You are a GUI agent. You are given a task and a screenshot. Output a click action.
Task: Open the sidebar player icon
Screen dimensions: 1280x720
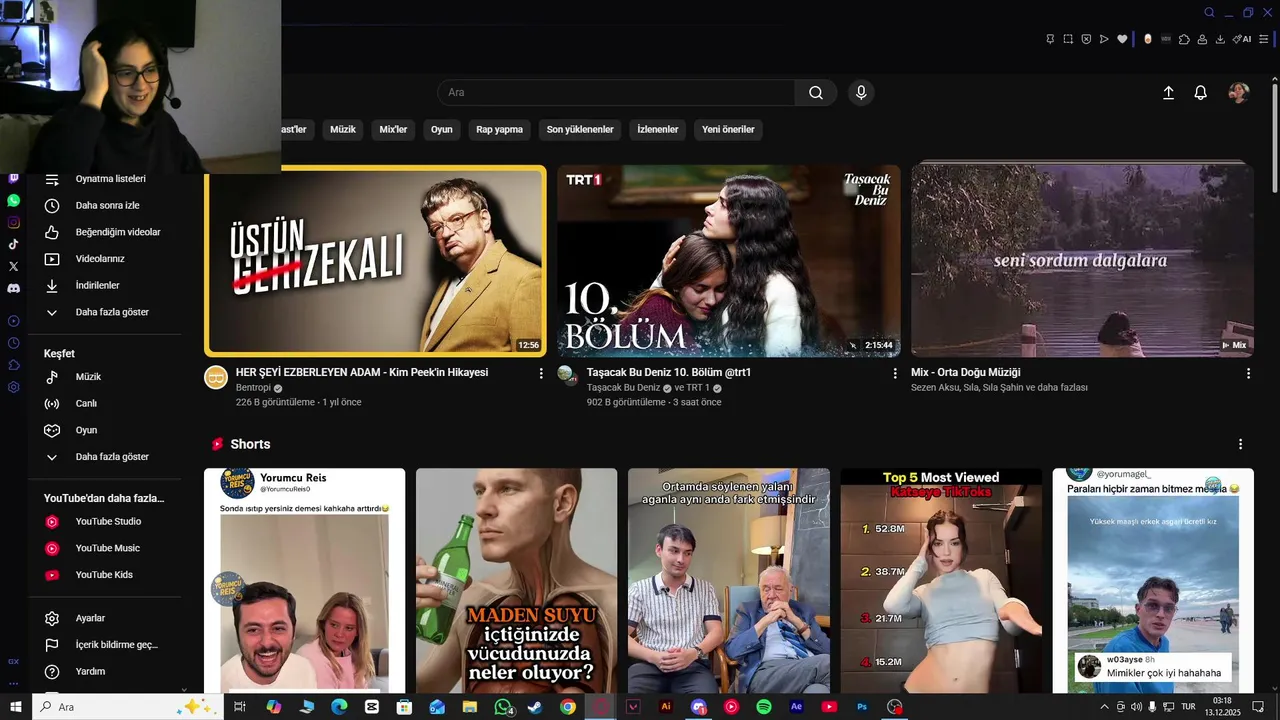(x=13, y=321)
